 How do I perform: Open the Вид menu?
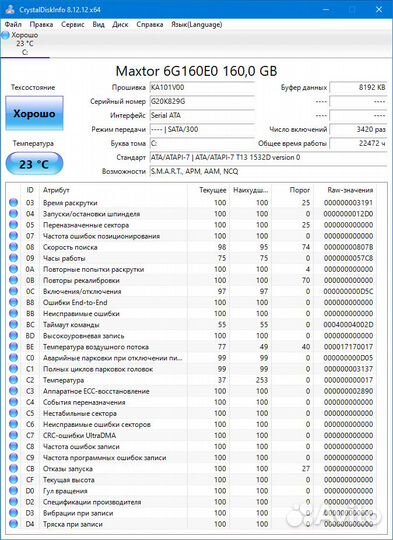tap(99, 24)
